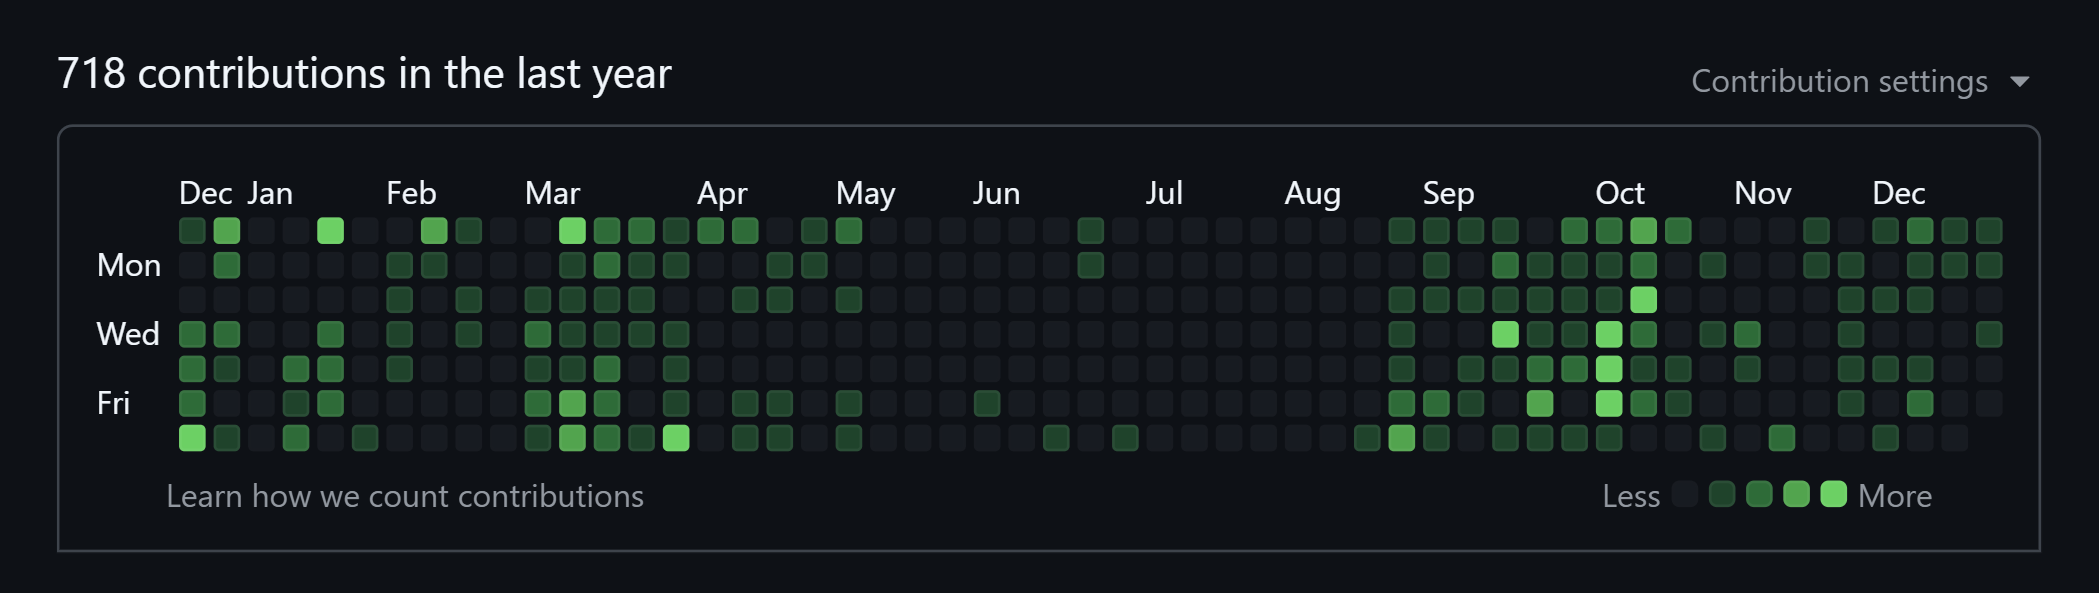Click the Dec month label on the left
This screenshot has width=2099, height=593.
click(x=207, y=192)
